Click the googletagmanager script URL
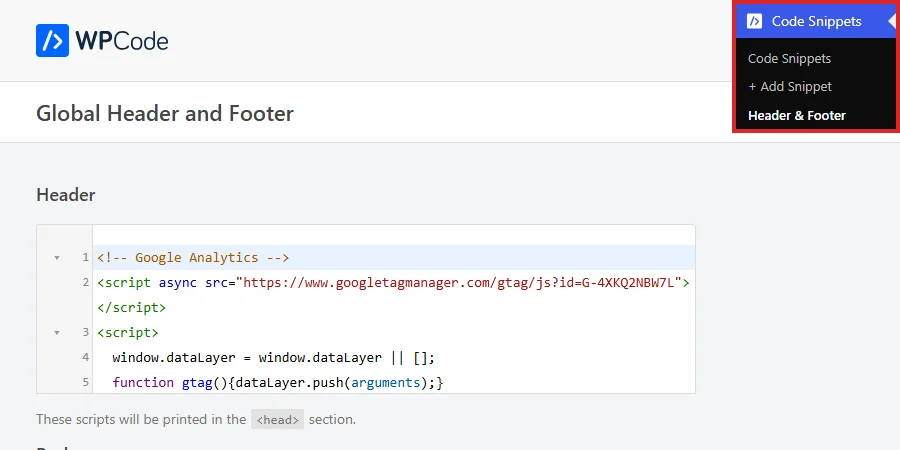 tap(461, 282)
